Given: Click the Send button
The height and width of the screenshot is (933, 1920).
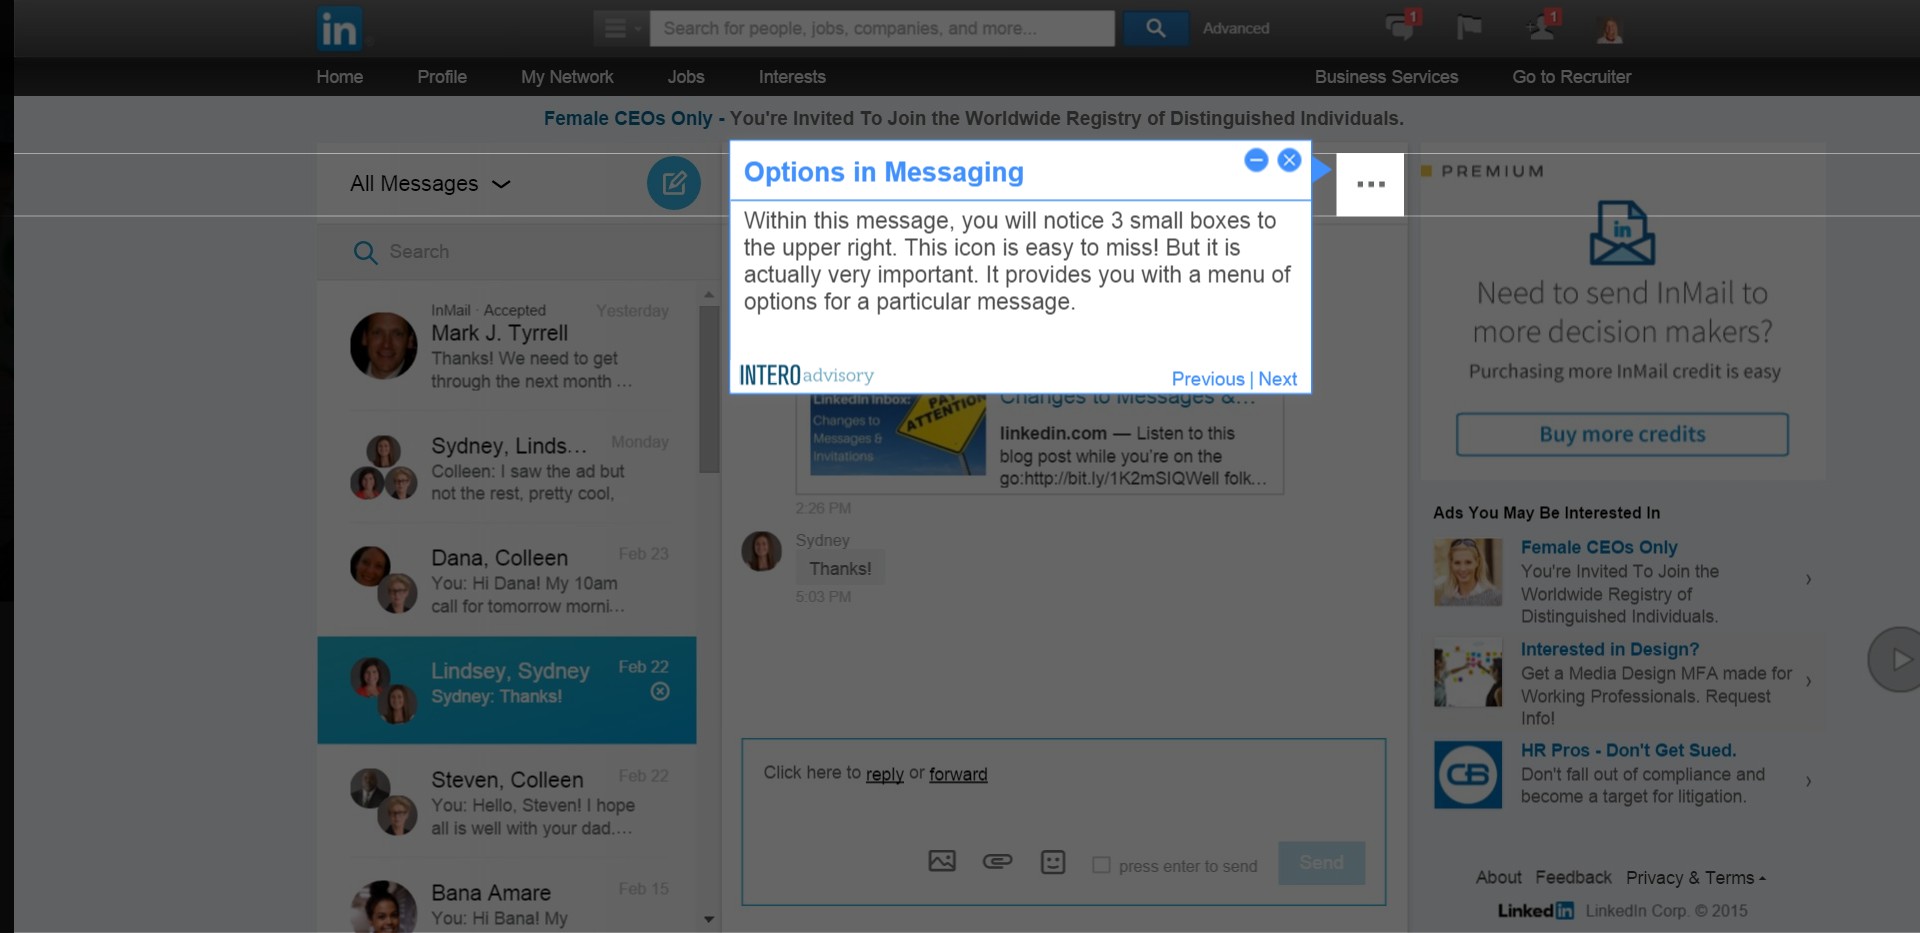Looking at the screenshot, I should pos(1321,862).
